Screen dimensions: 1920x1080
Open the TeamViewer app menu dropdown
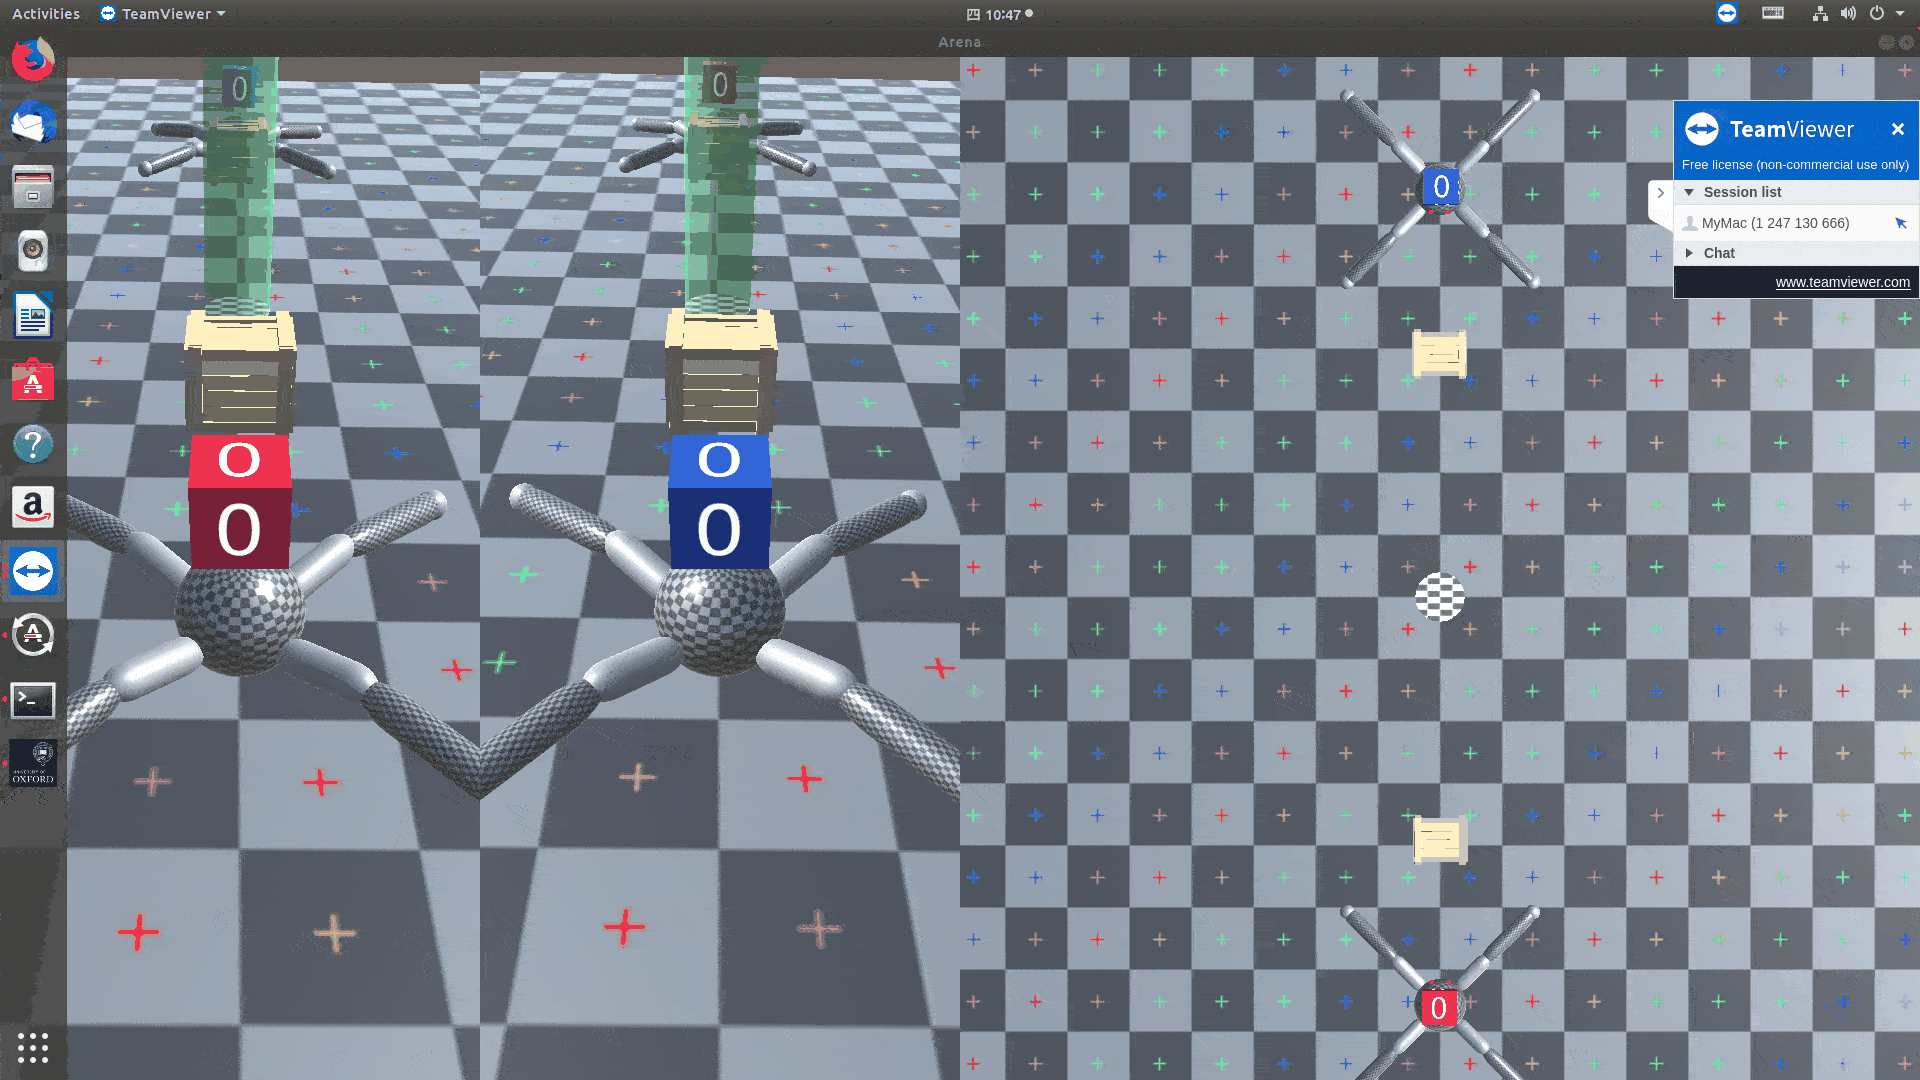[x=165, y=14]
